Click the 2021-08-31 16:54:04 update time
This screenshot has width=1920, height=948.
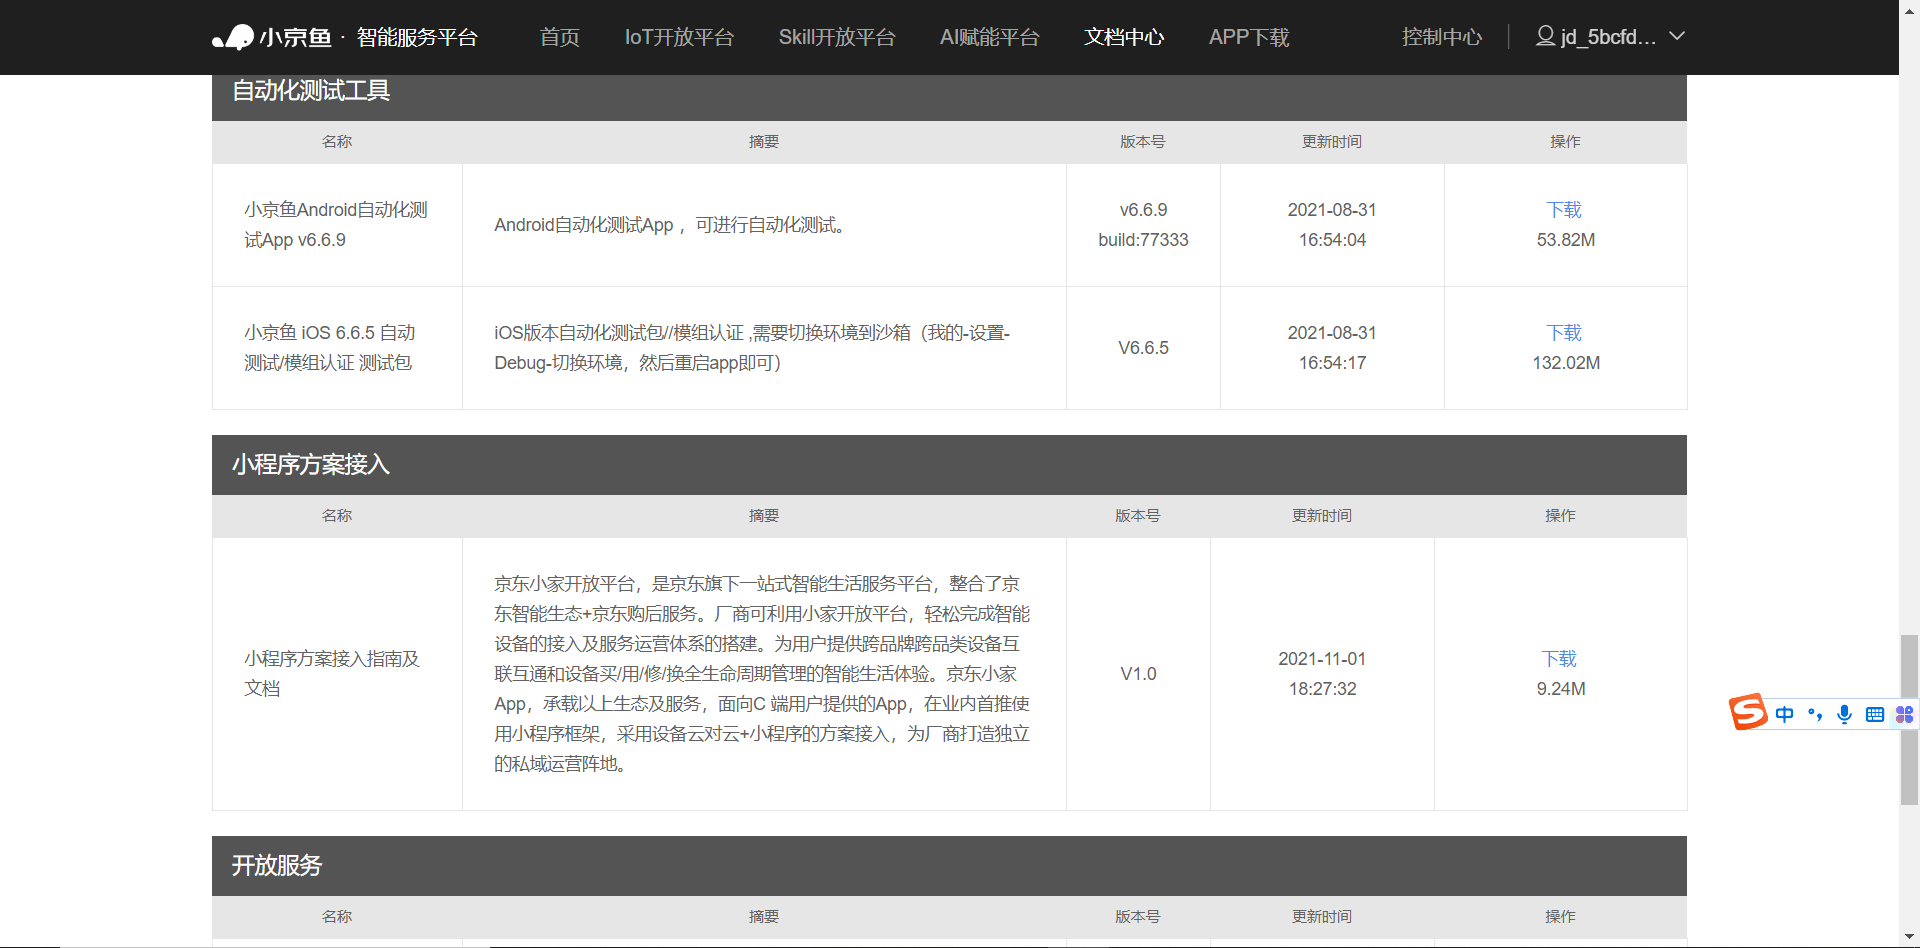click(1332, 225)
